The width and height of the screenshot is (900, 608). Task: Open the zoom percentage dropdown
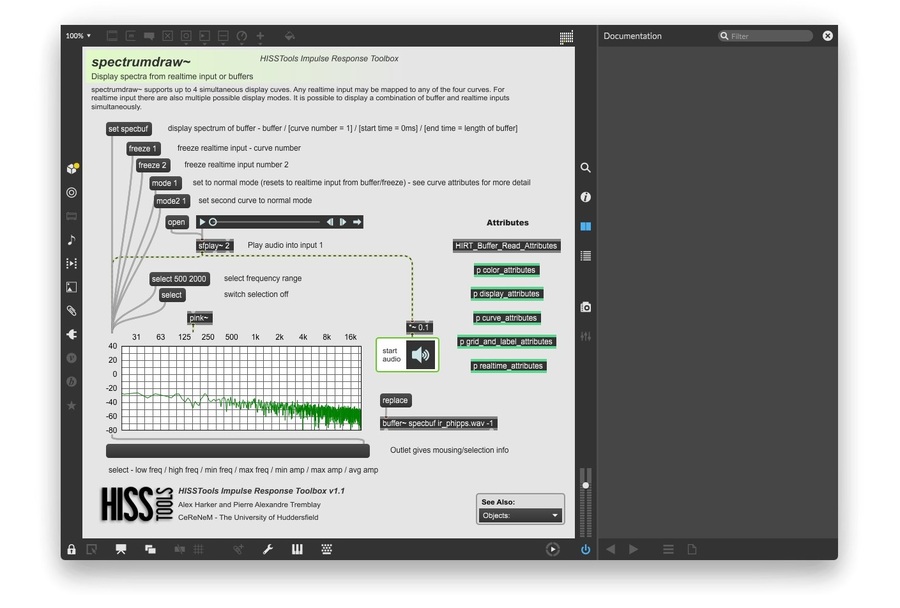point(78,36)
